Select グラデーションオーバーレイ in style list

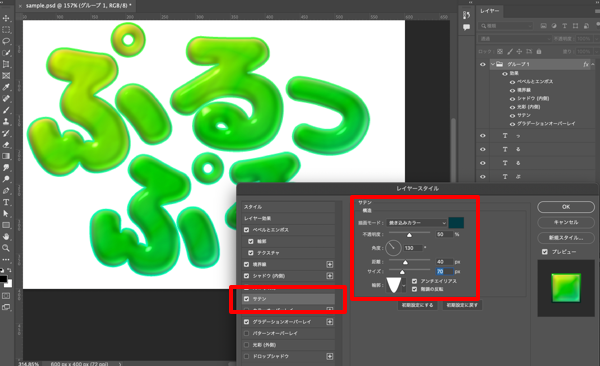(282, 322)
